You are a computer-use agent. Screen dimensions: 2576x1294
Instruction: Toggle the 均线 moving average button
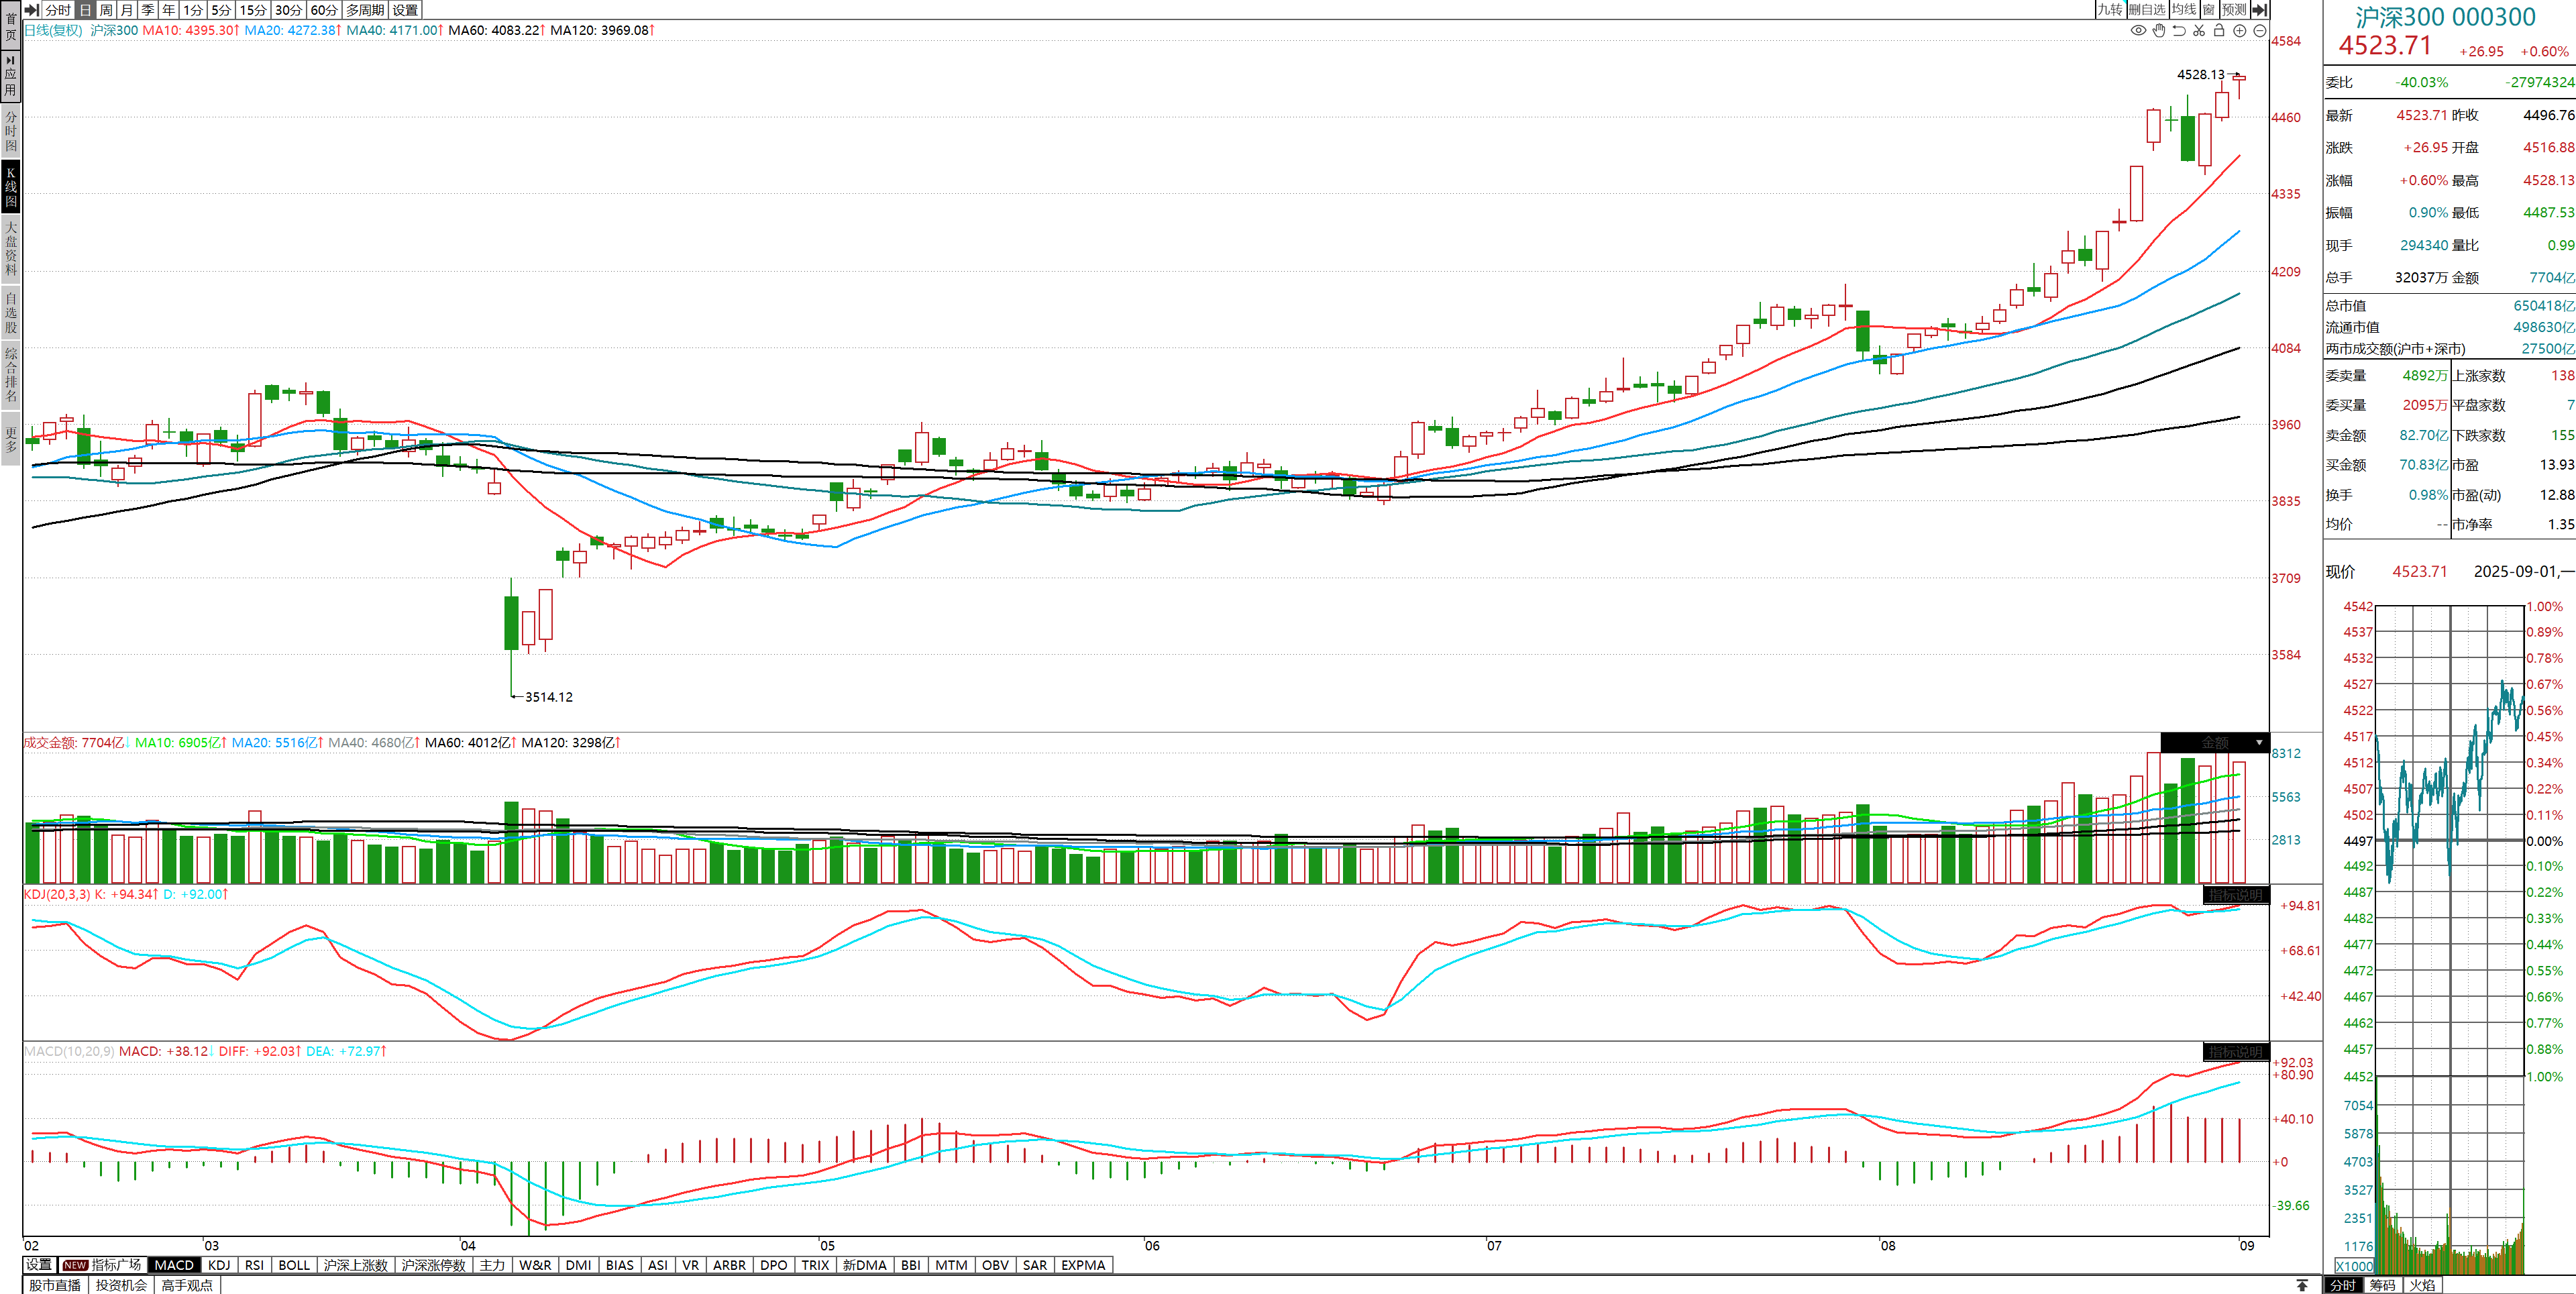coord(2183,9)
